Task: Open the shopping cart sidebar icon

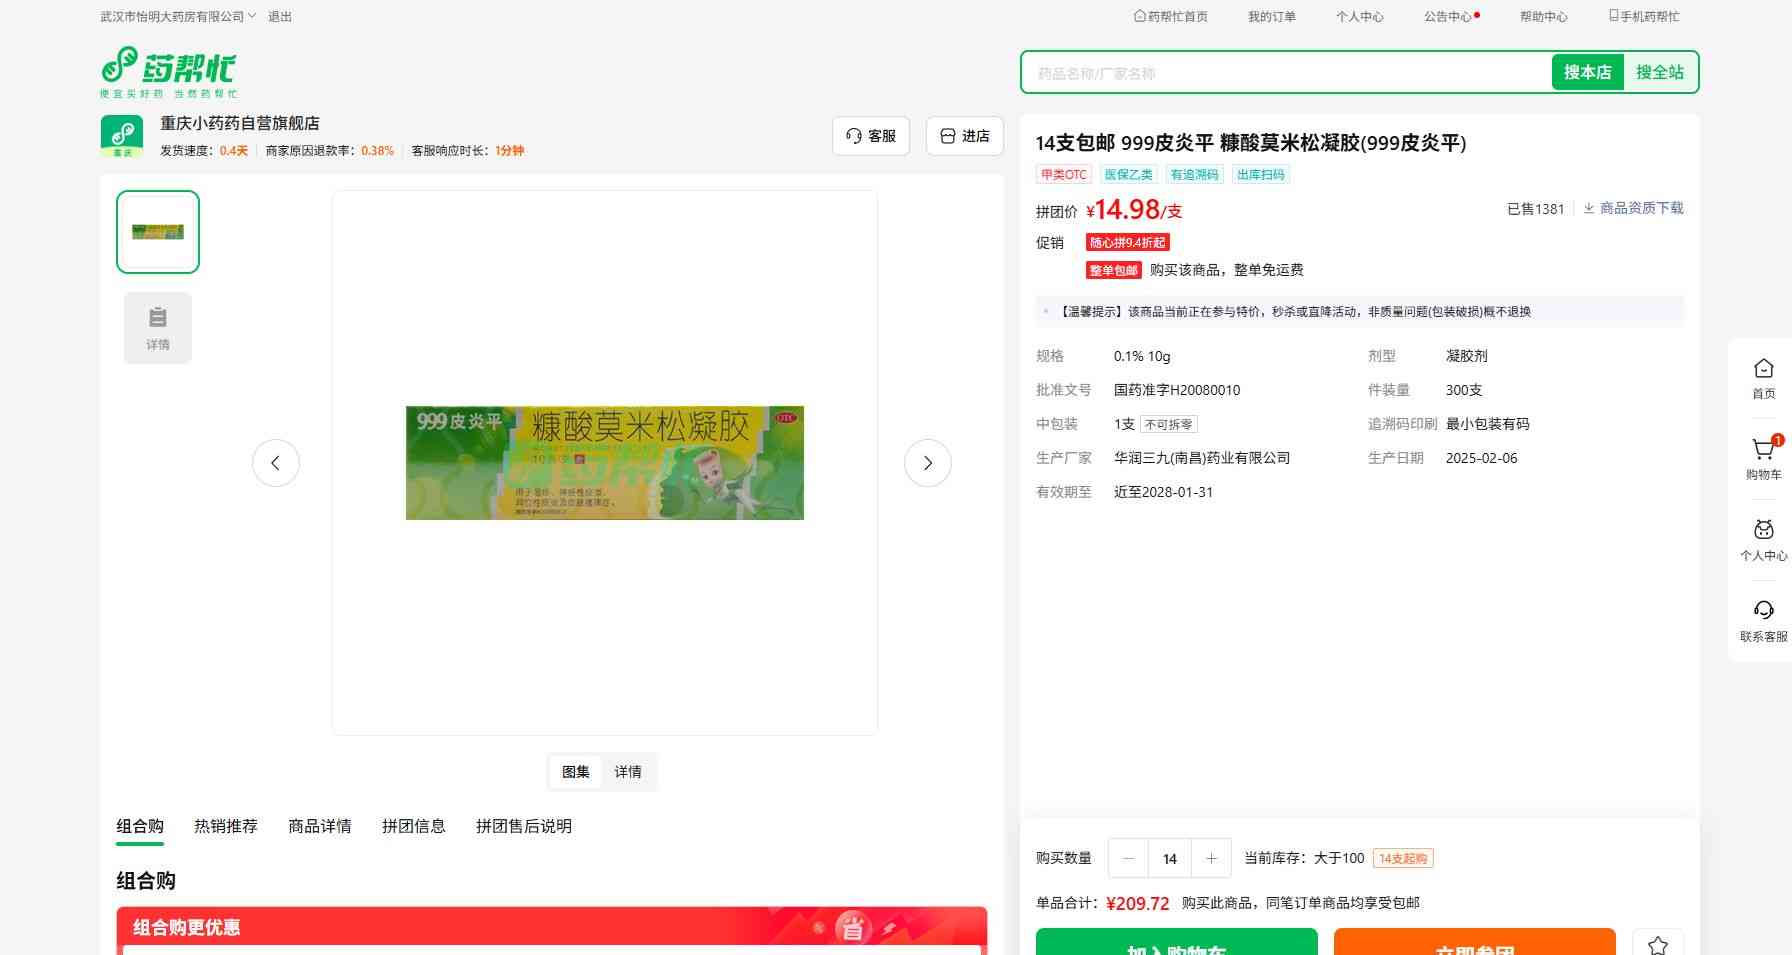Action: tap(1763, 451)
